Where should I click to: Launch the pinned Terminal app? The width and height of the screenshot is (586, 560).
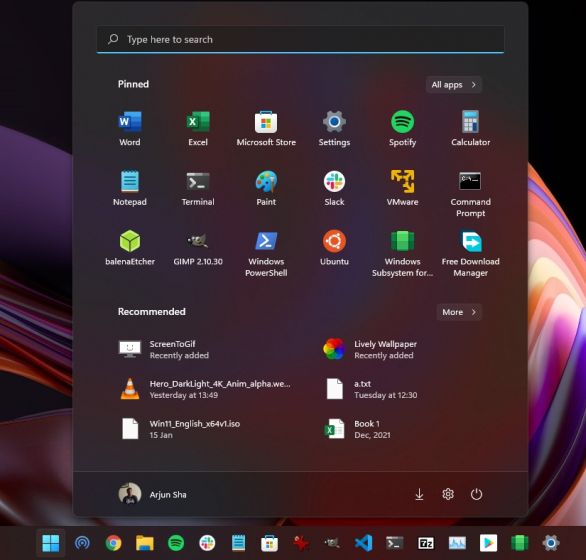[x=198, y=188]
